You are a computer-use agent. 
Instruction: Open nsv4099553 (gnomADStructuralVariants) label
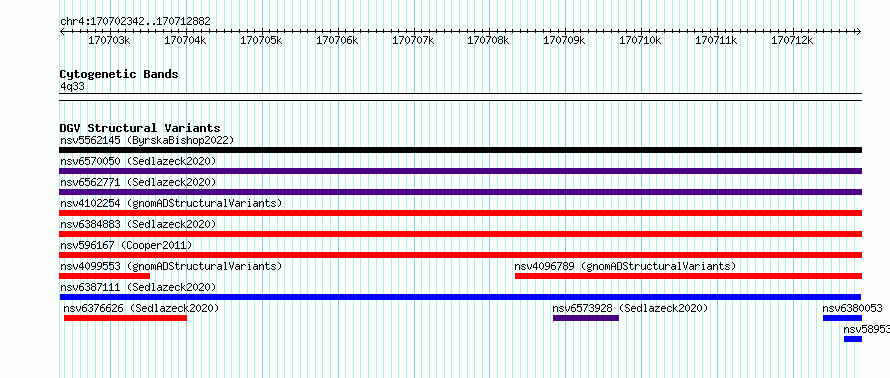[171, 266]
